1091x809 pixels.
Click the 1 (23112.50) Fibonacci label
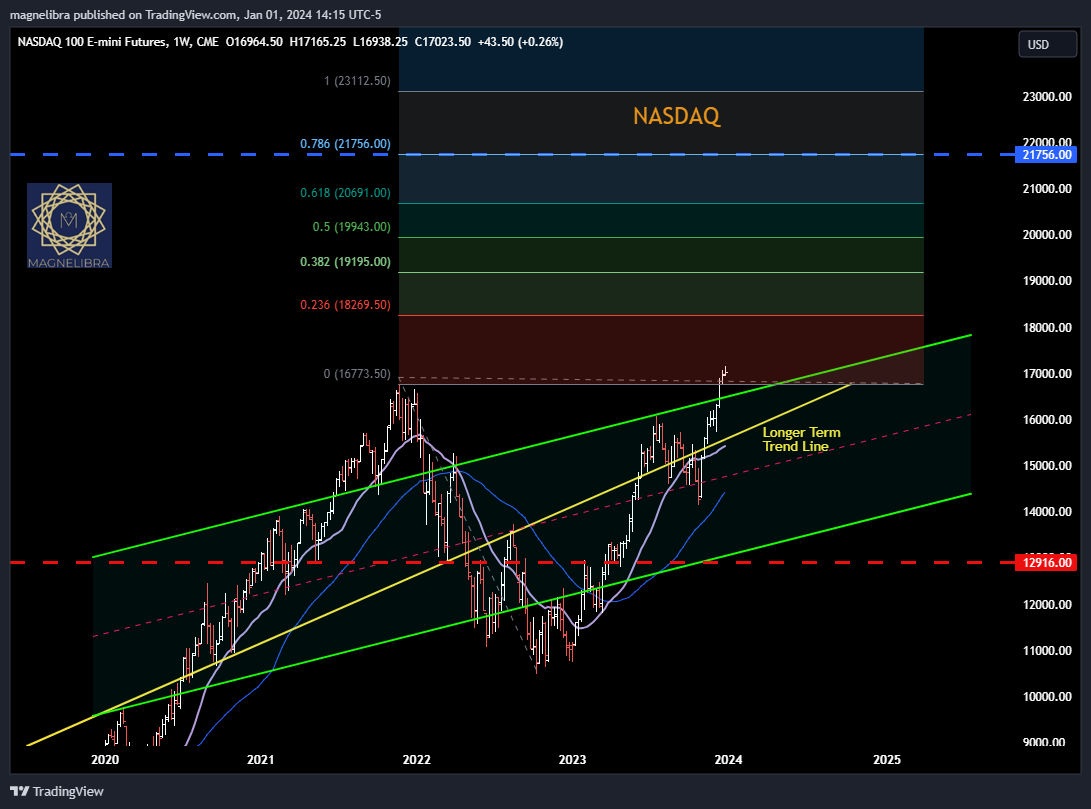click(x=357, y=81)
